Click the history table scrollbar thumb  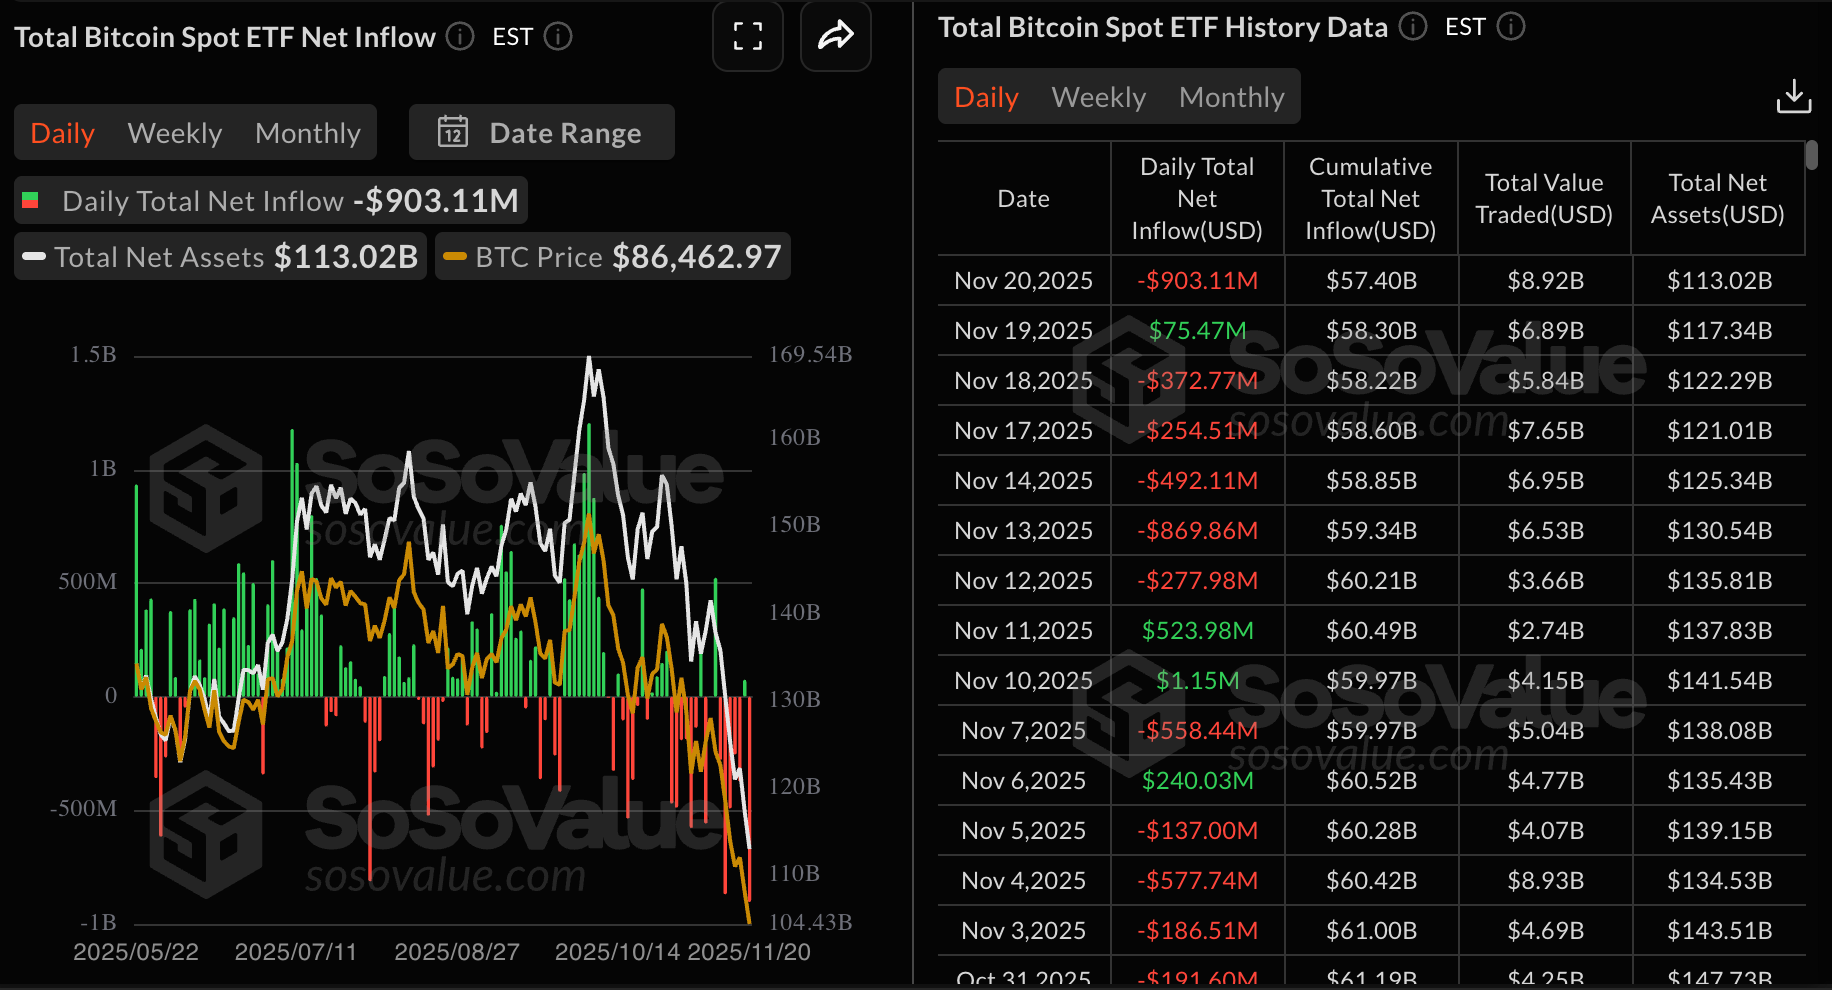click(1811, 155)
